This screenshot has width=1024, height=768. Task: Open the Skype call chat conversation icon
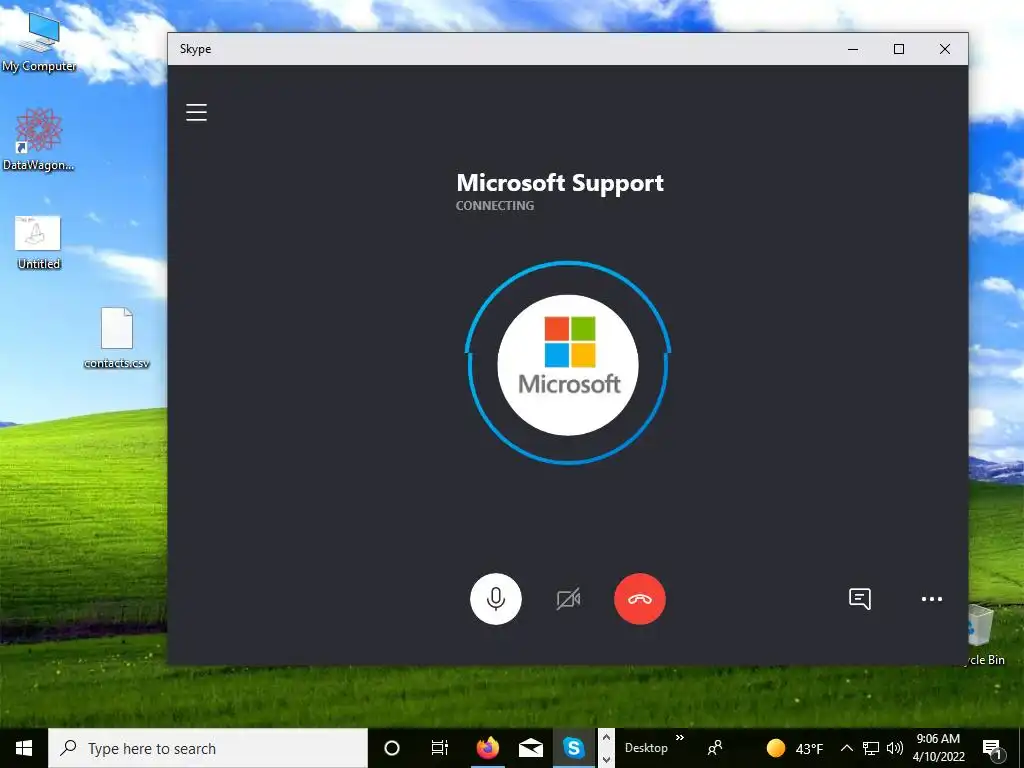click(859, 599)
